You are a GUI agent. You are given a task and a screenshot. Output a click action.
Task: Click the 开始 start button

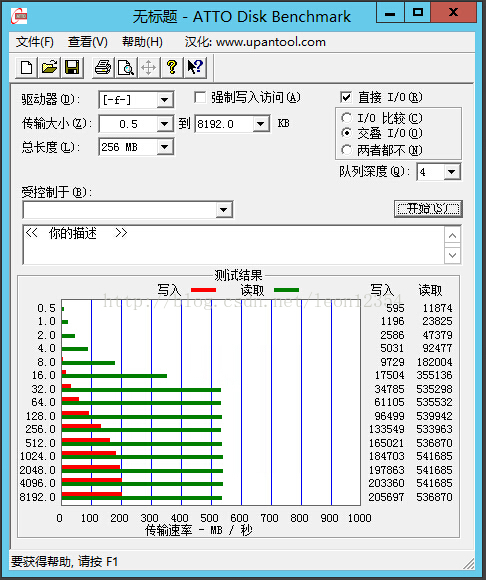pyautogui.click(x=428, y=209)
